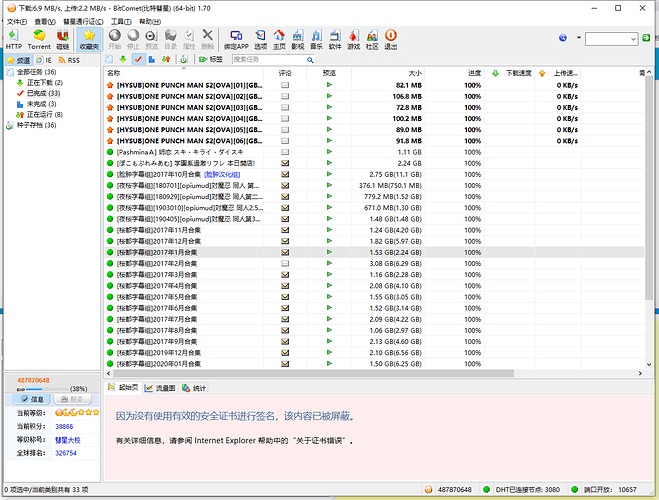
Task: Toggle the downloading filter green arrow
Action: pyautogui.click(x=123, y=60)
